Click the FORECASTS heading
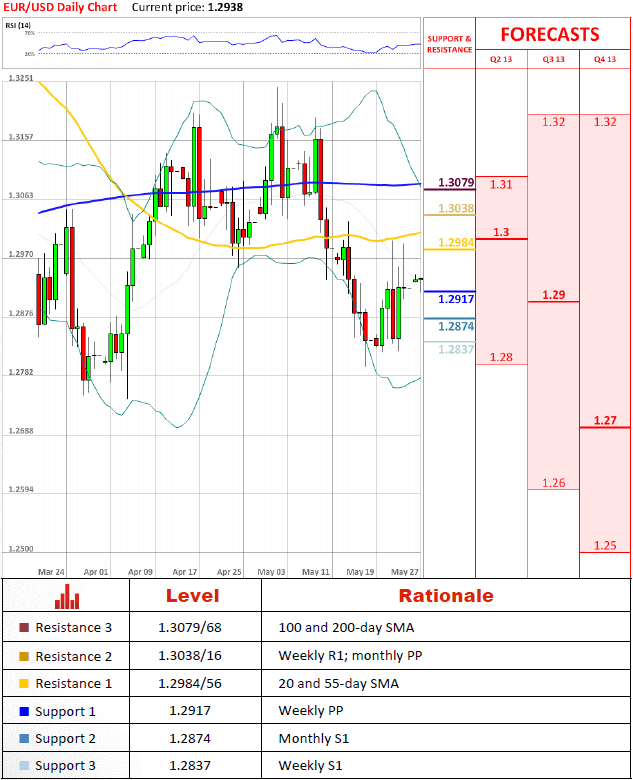 coord(550,34)
